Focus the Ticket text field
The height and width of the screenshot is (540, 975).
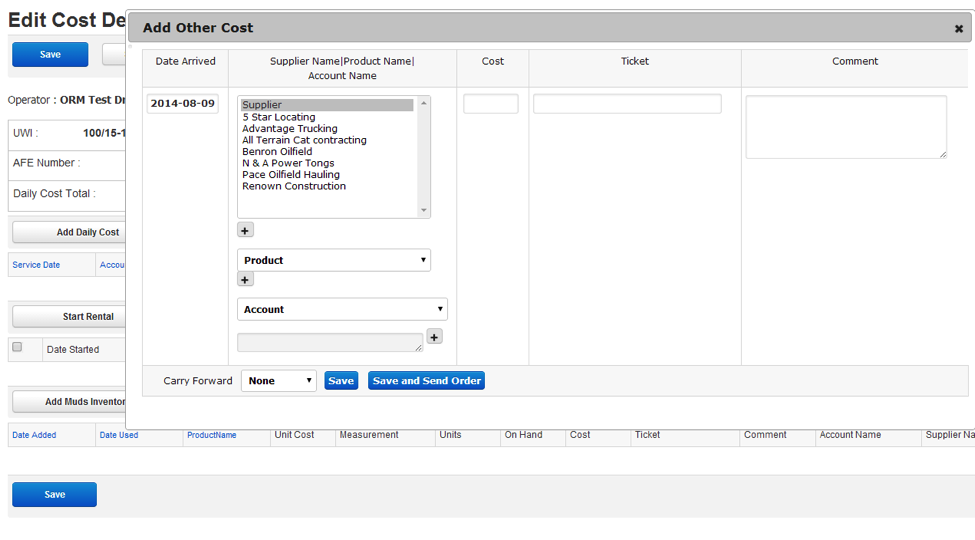(627, 104)
